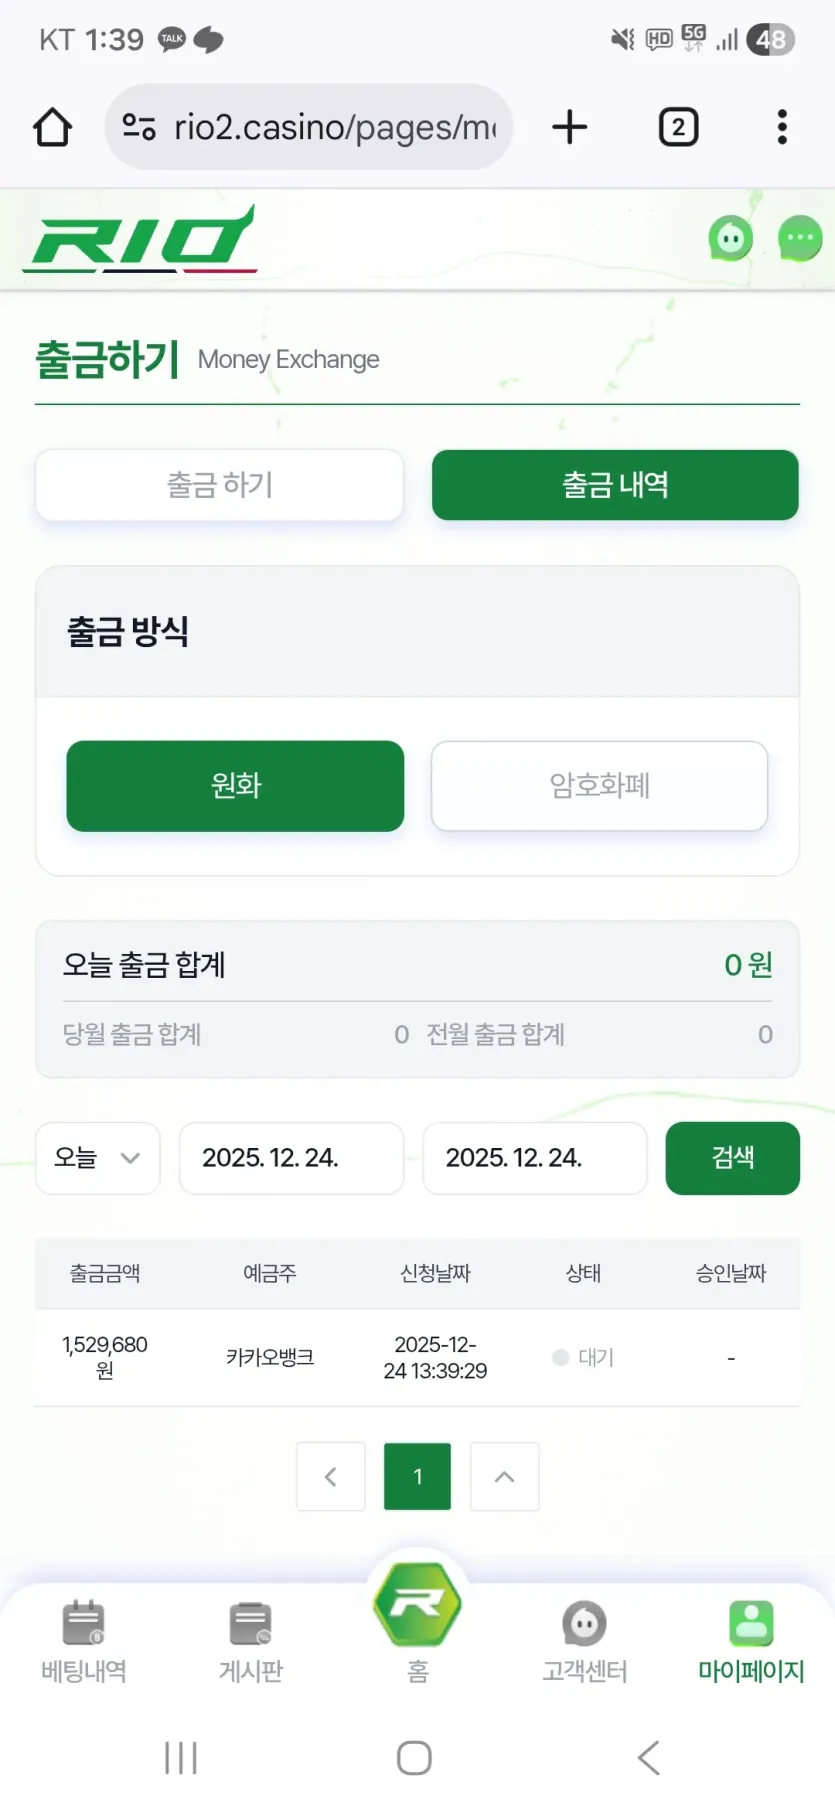Tap the green face customer support icon
The width and height of the screenshot is (835, 1809).
[731, 239]
